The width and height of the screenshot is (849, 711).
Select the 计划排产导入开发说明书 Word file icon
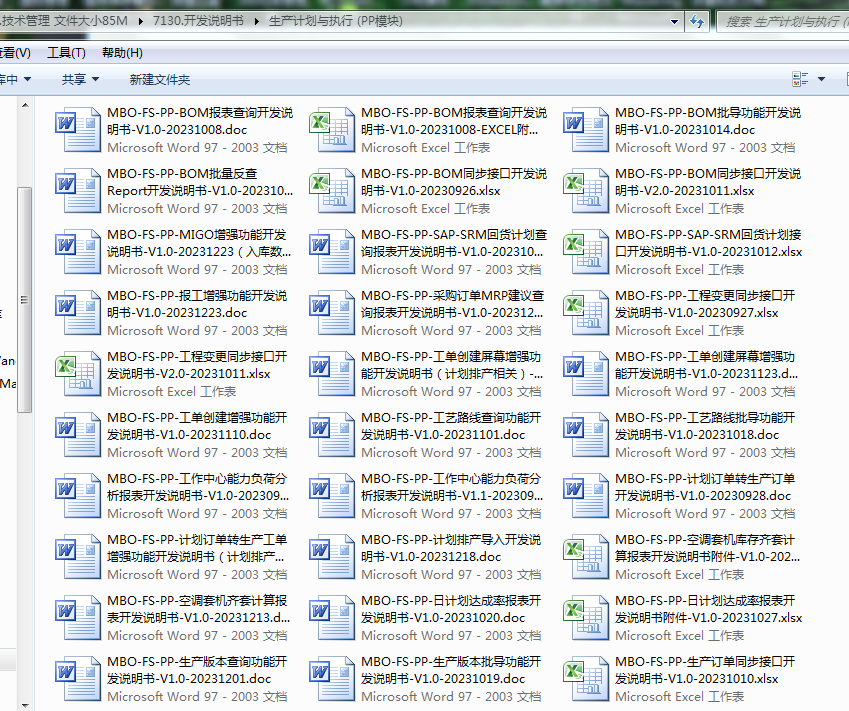point(332,557)
